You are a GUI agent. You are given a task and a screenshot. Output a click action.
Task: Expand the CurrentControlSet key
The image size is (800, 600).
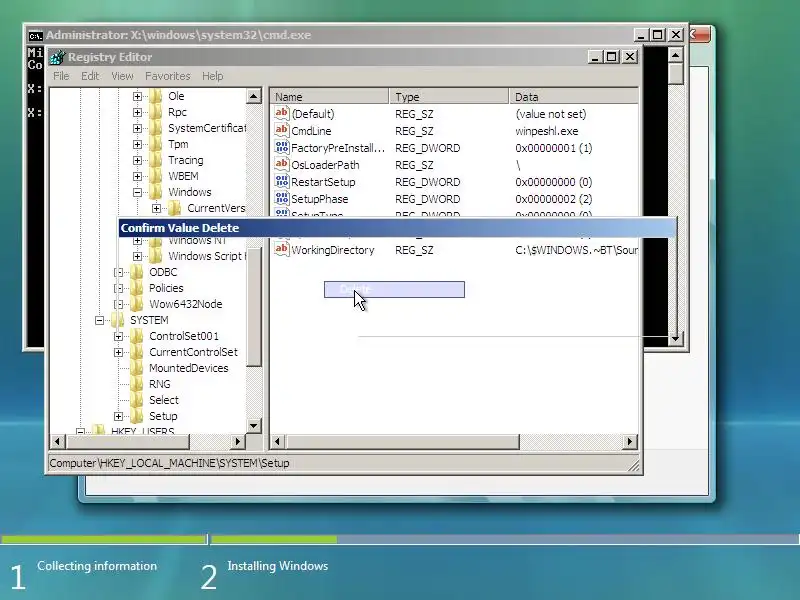pos(118,353)
